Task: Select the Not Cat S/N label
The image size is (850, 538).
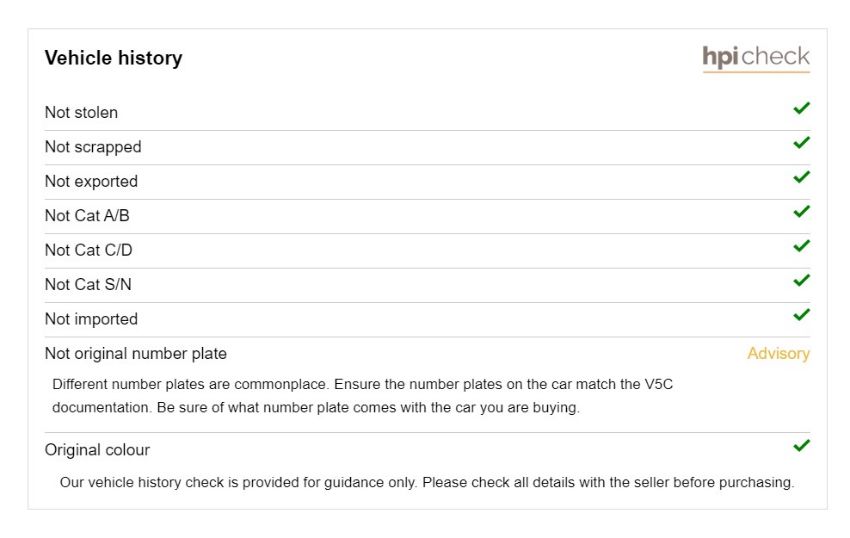Action: point(88,284)
